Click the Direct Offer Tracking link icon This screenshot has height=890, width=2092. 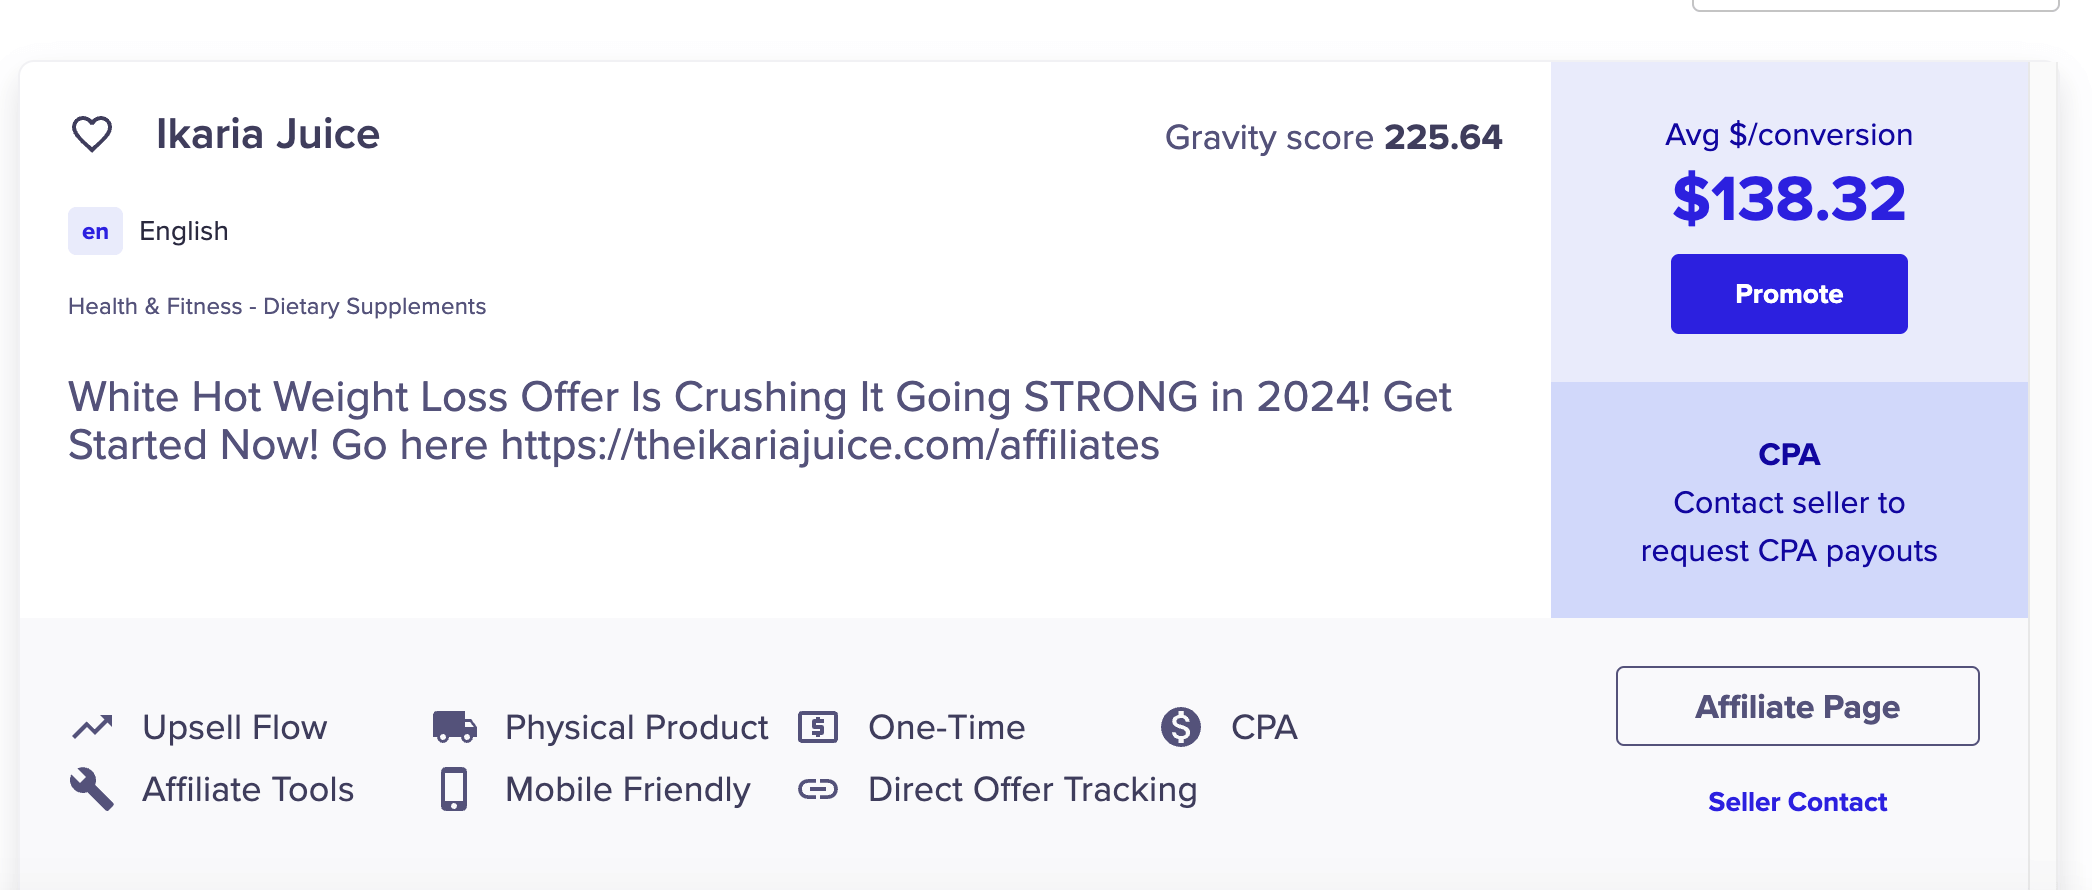point(818,790)
